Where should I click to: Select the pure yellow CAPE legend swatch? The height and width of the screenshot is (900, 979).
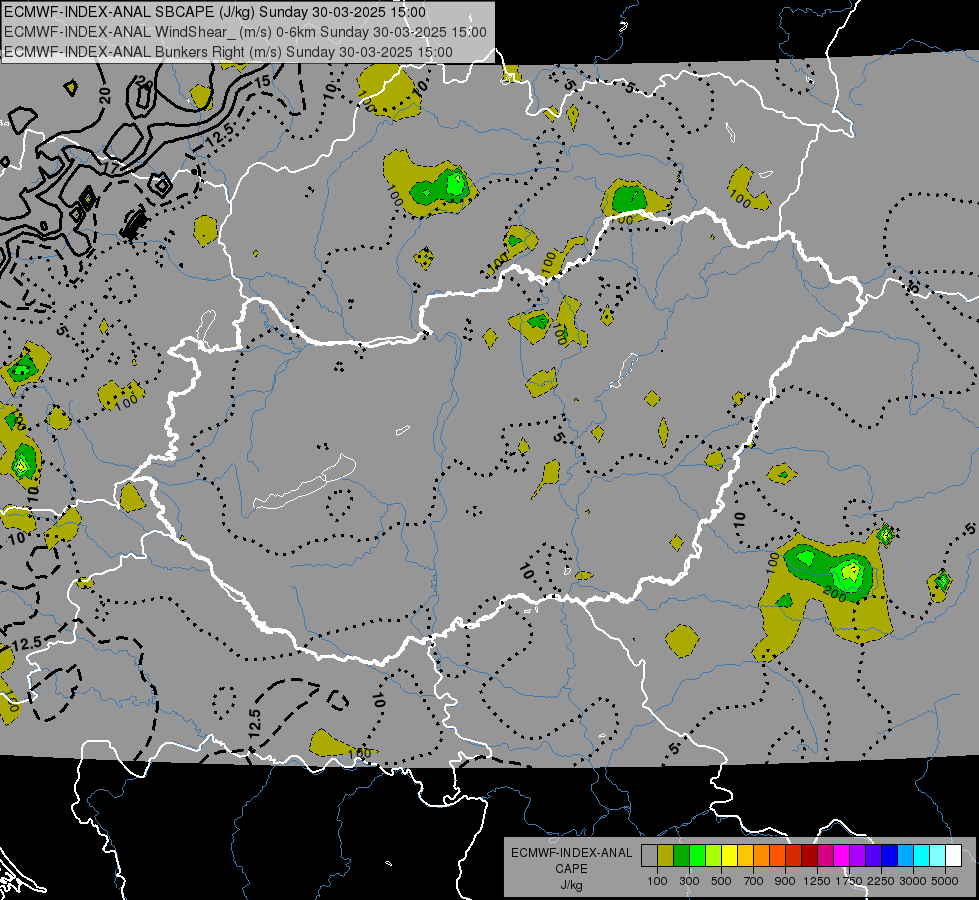729,855
